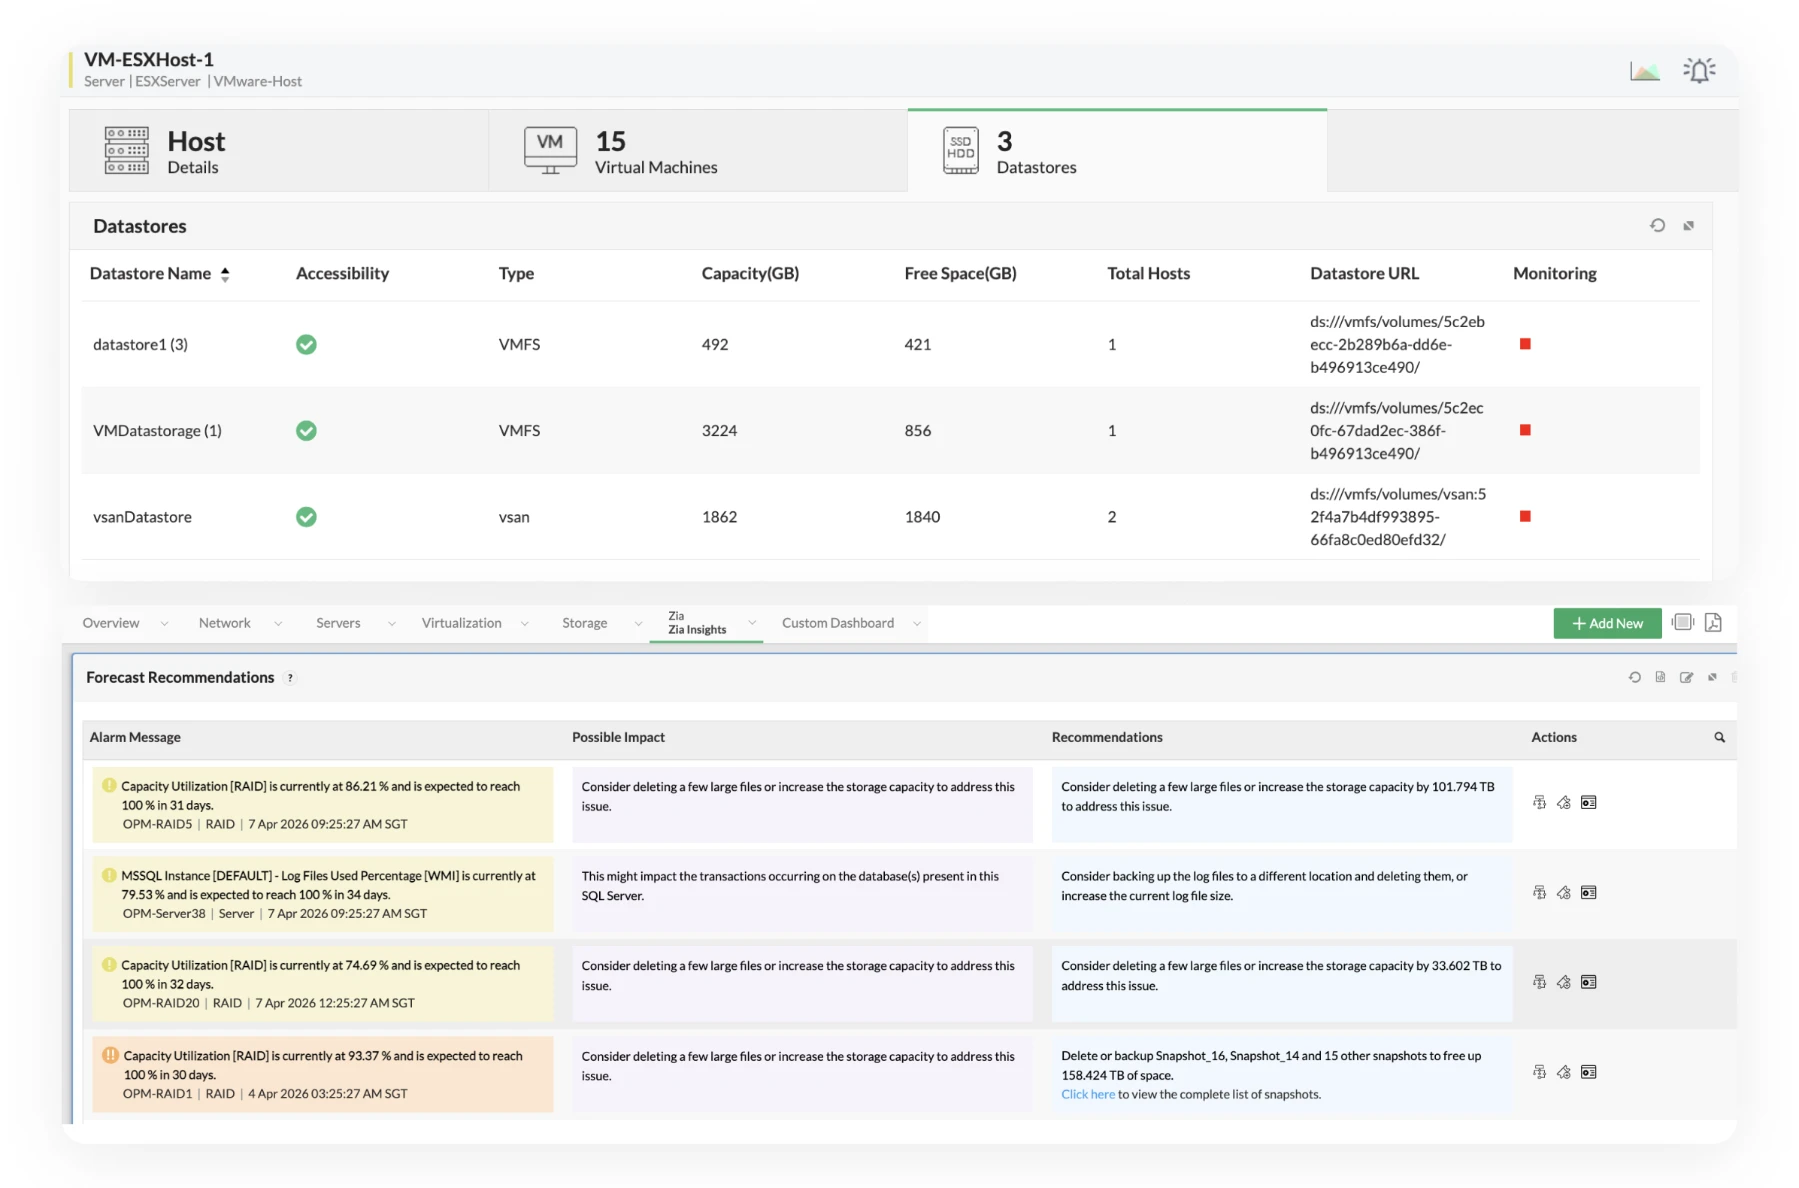Click the middle action icon for OPM-Server38 alarm

coord(1563,892)
